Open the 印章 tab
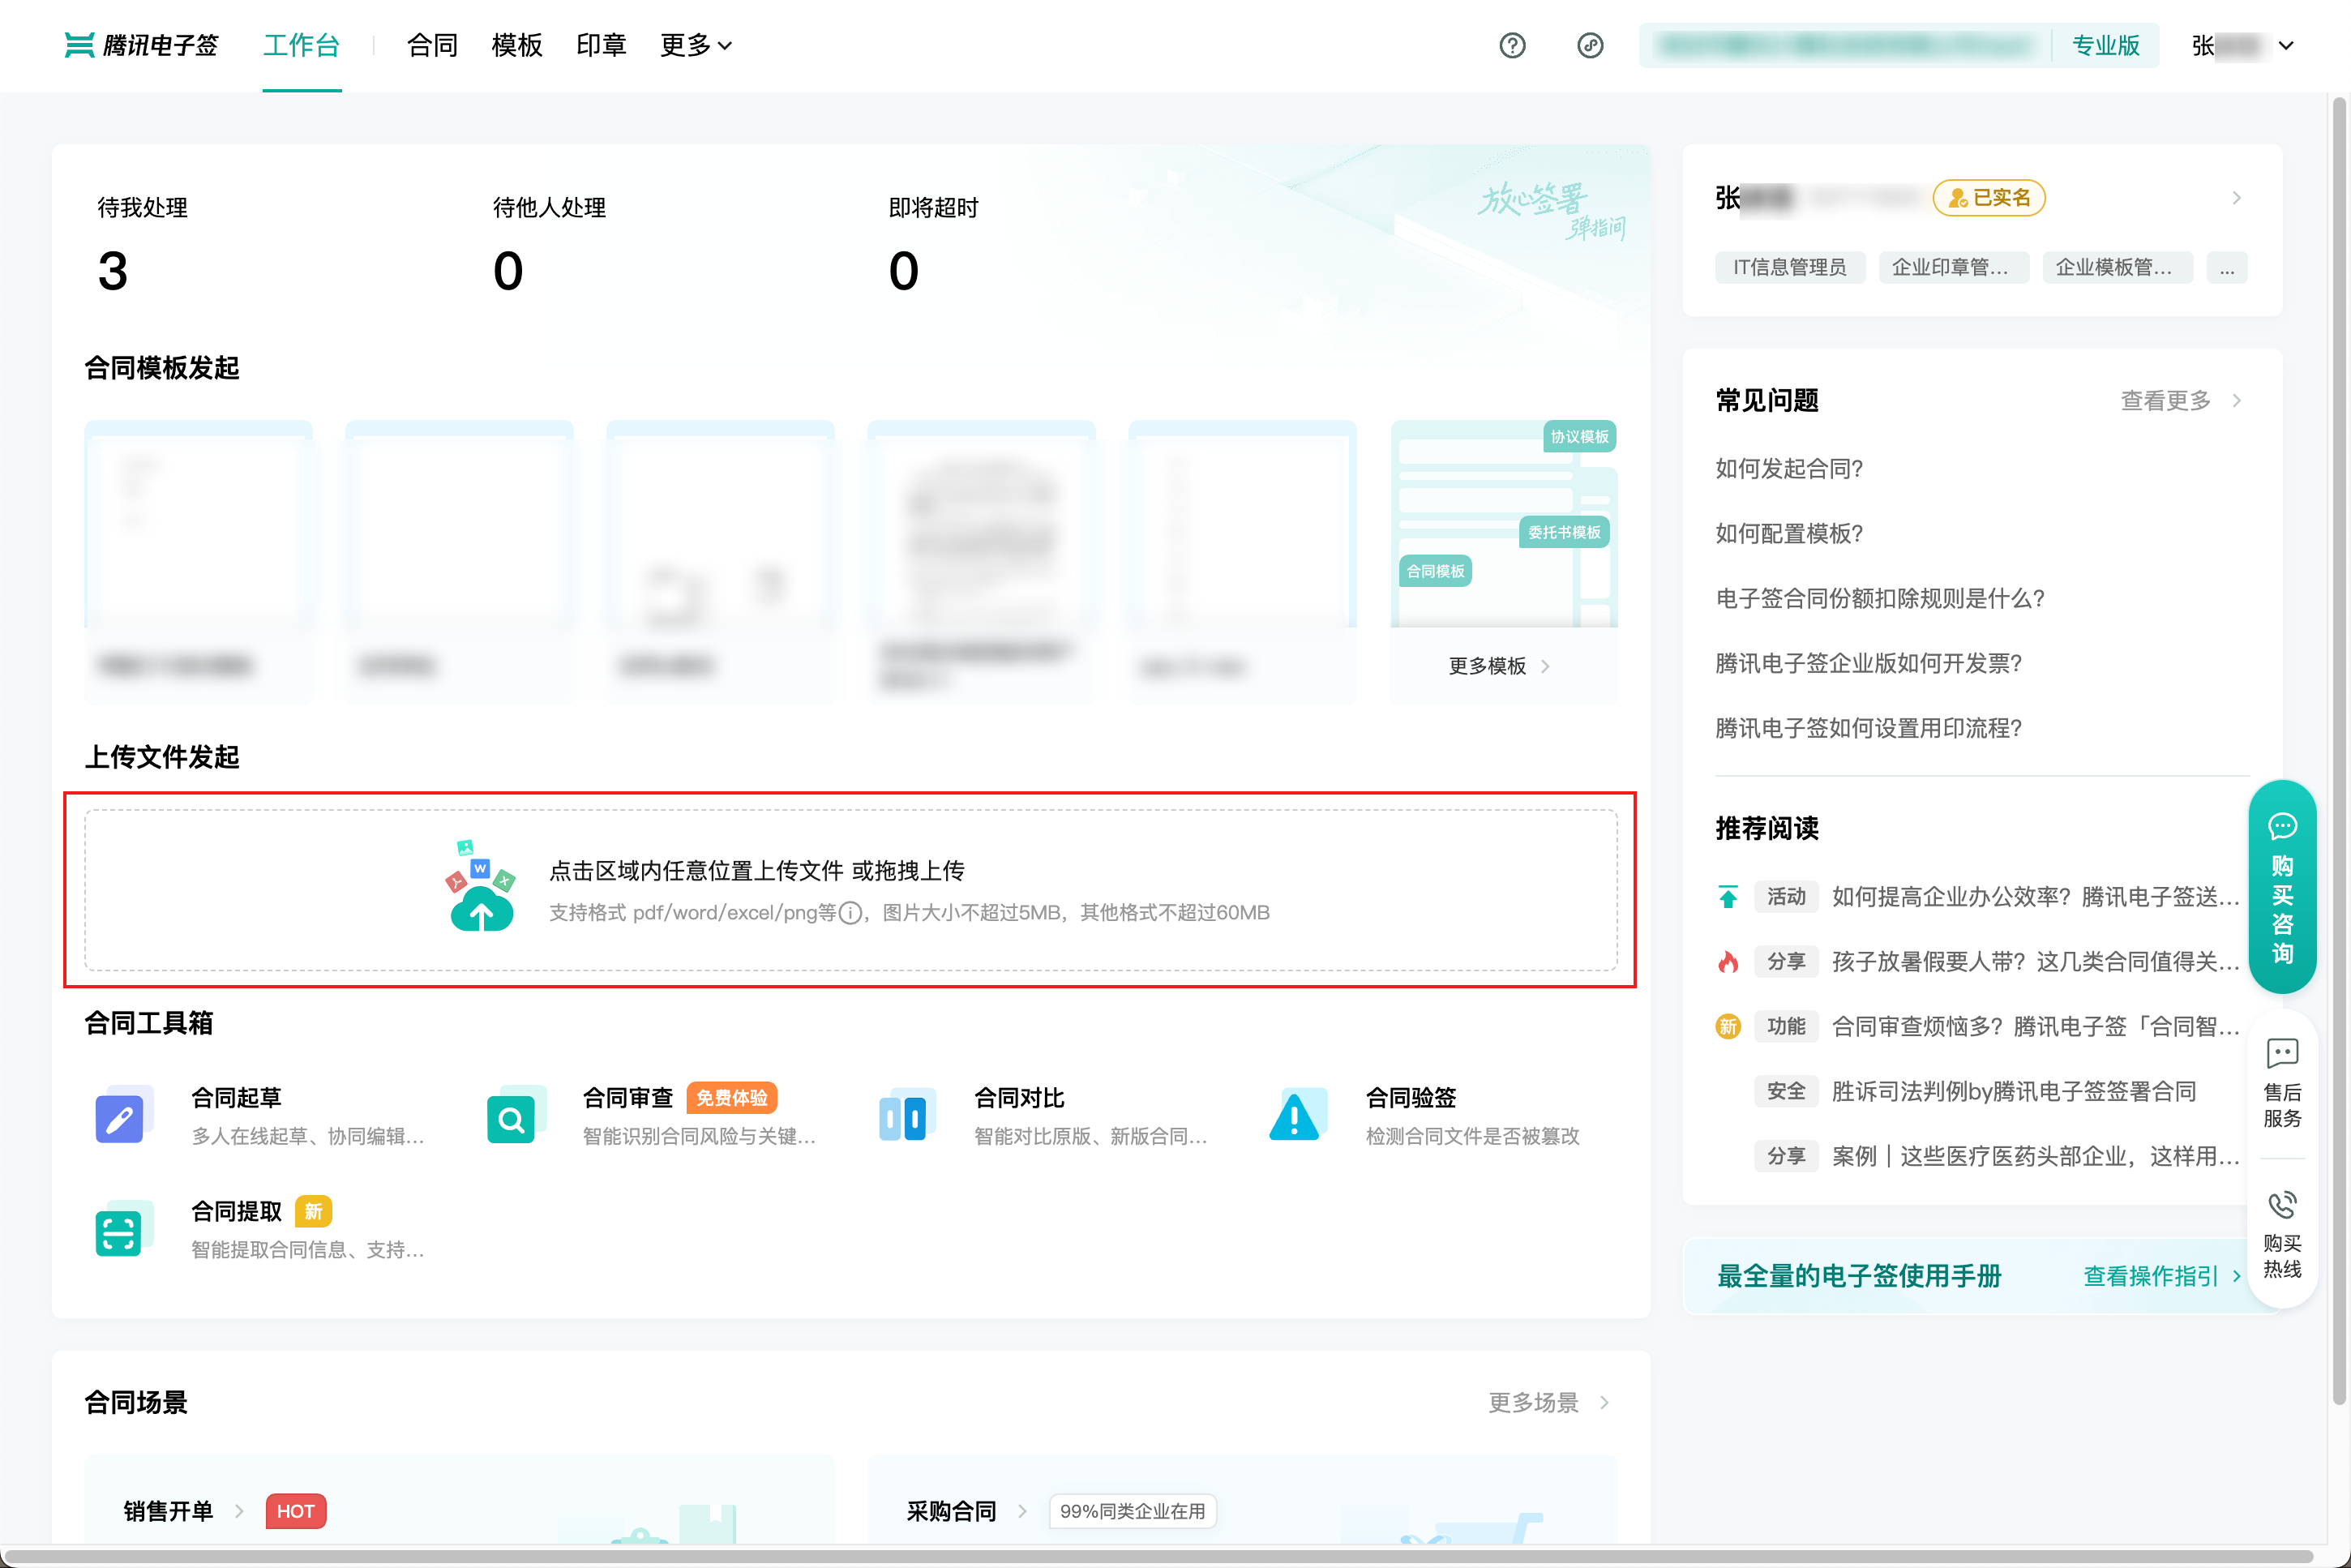 click(601, 45)
